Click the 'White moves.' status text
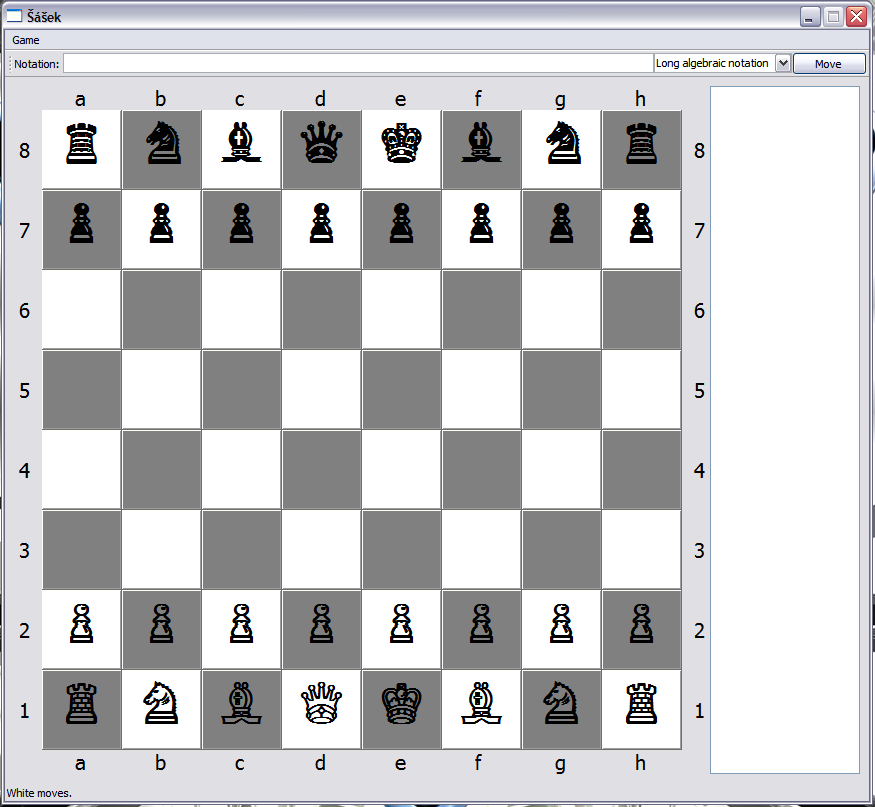 tap(39, 793)
